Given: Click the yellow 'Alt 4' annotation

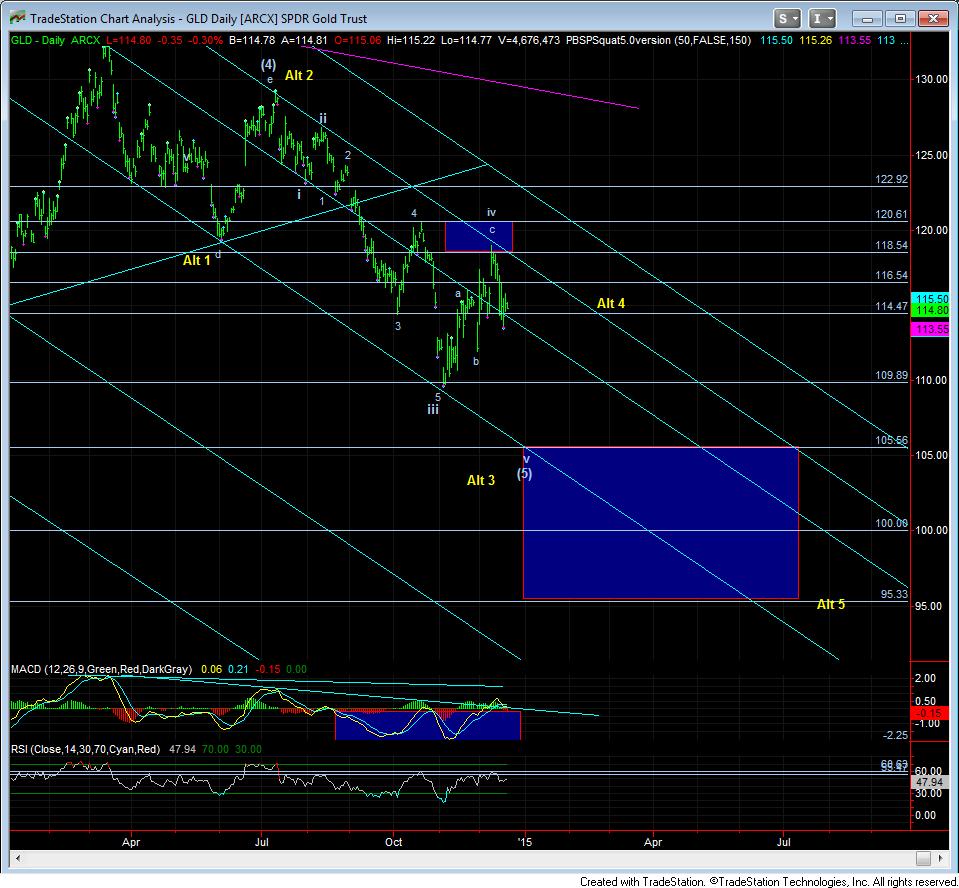Looking at the screenshot, I should 610,303.
